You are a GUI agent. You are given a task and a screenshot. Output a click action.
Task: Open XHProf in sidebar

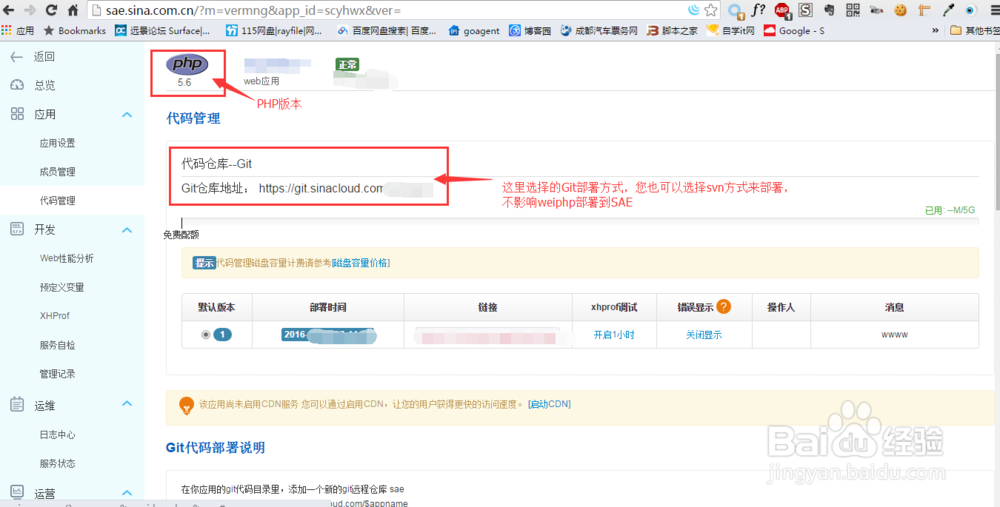pos(54,316)
